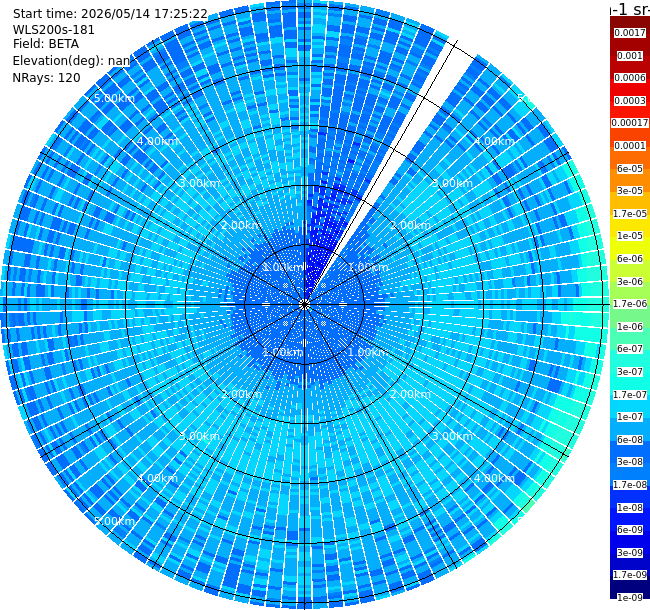The height and width of the screenshot is (610, 650).
Task: Click the Elevation(deg): nan text
Action: tap(71, 61)
